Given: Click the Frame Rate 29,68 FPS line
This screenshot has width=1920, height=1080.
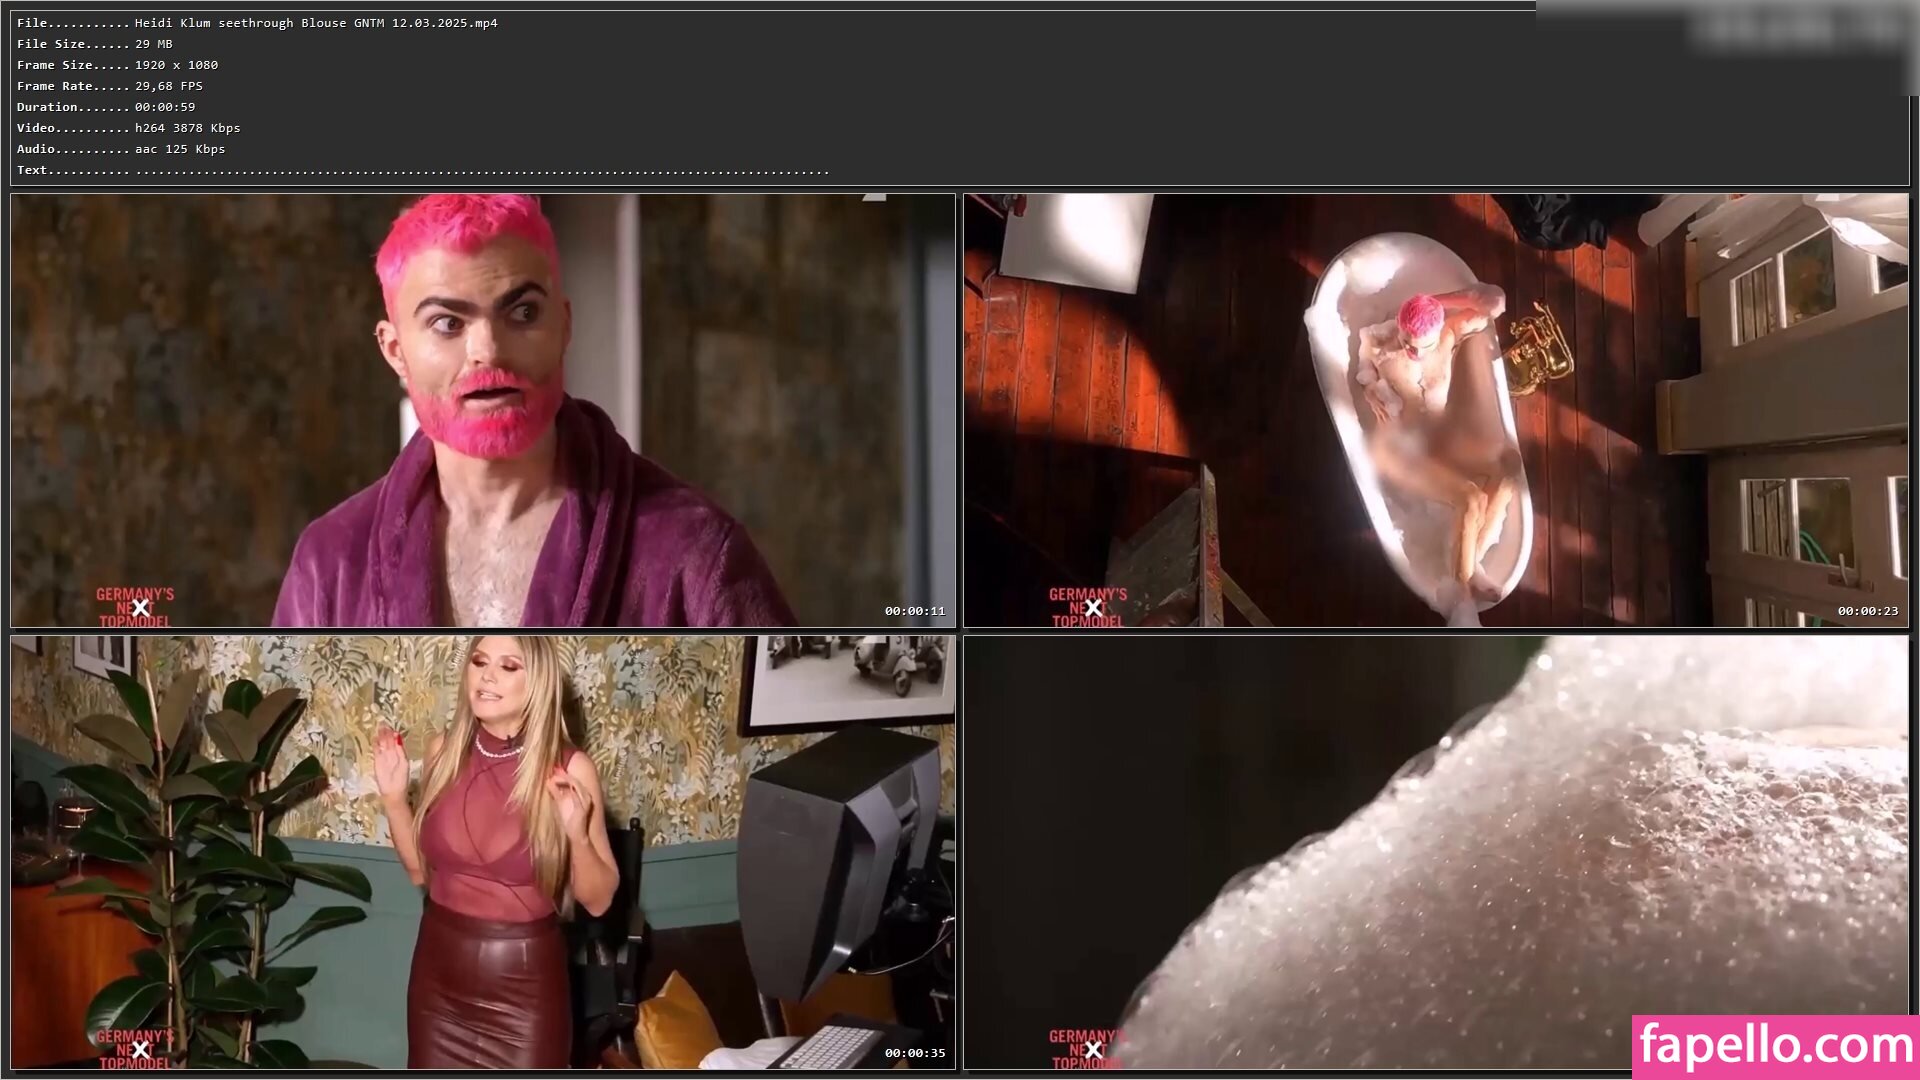Looking at the screenshot, I should pyautogui.click(x=110, y=86).
